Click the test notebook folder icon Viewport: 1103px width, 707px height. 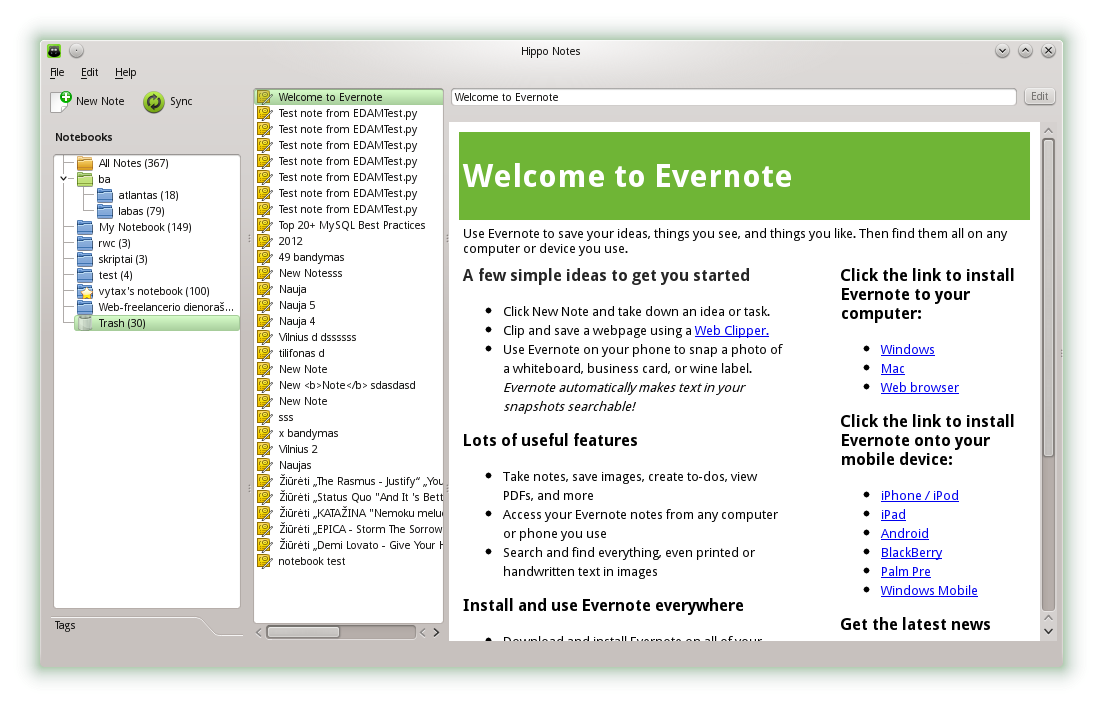pos(85,275)
